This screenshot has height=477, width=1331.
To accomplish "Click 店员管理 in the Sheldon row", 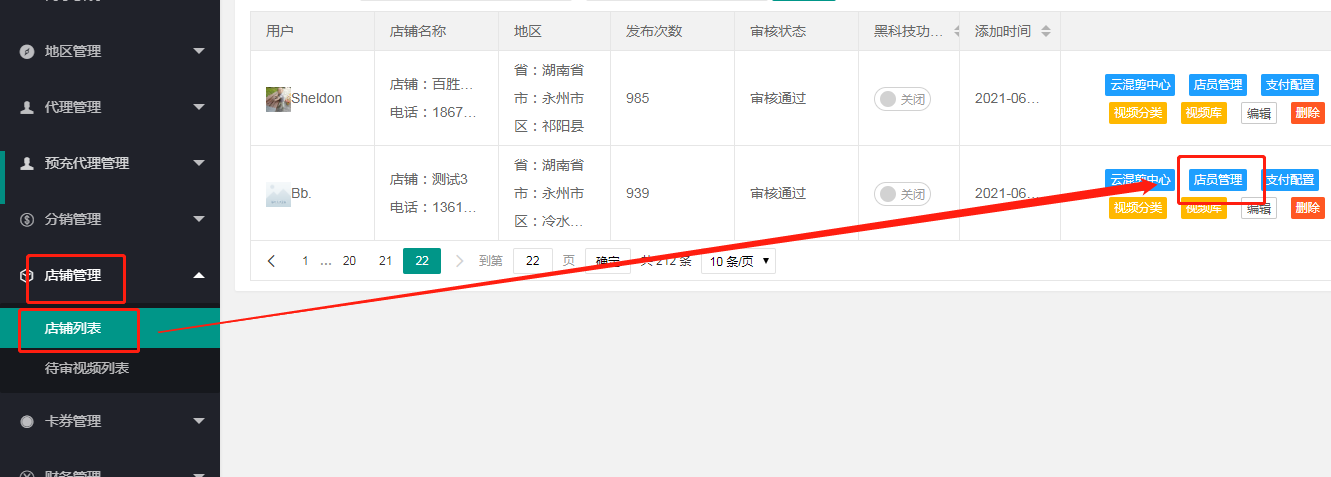I will (1218, 85).
